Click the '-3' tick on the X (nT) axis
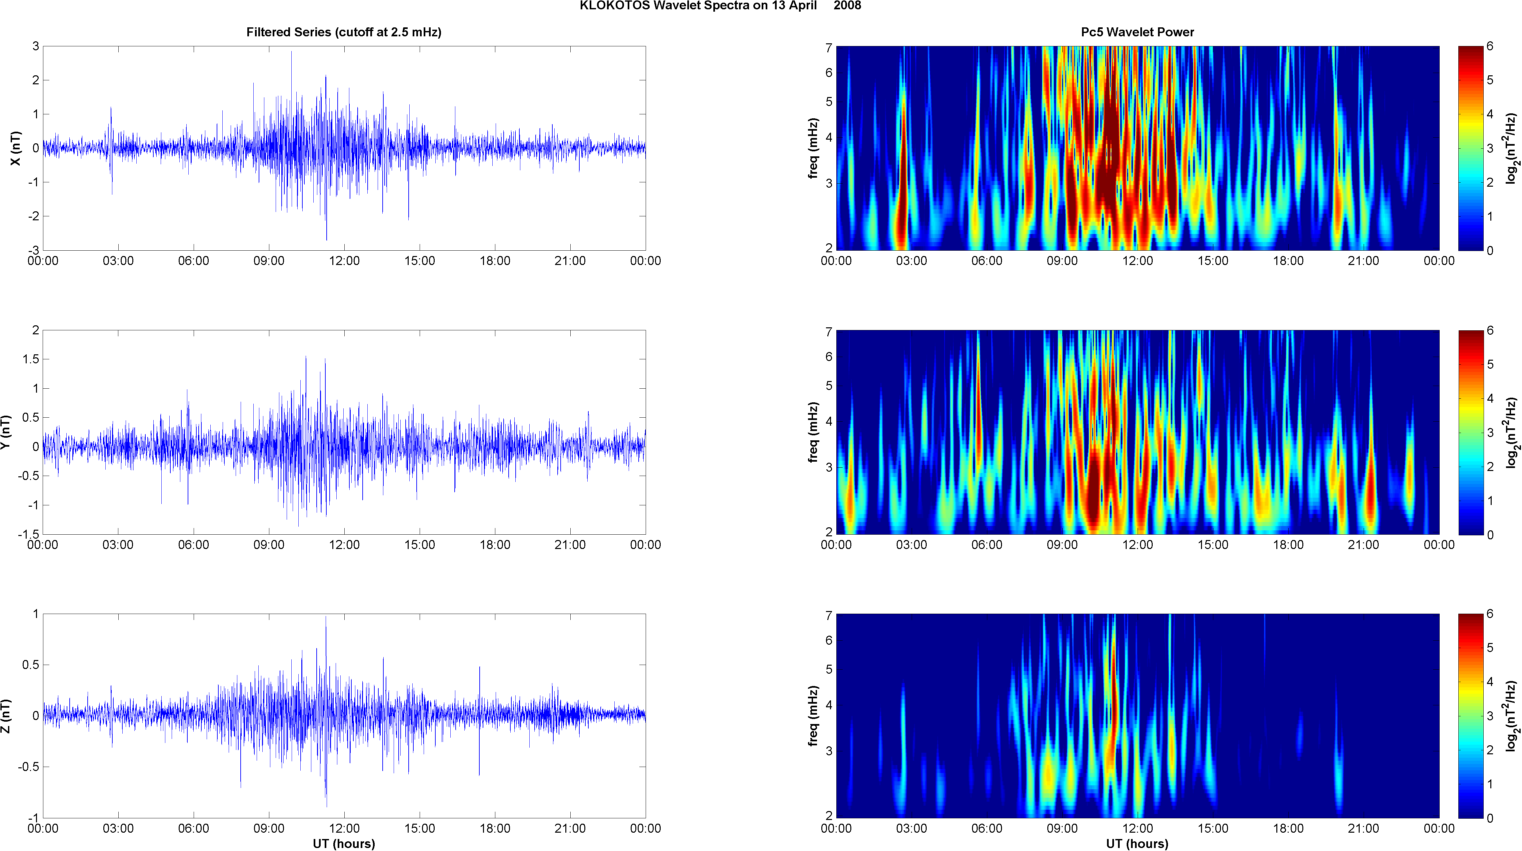The width and height of the screenshot is (1522, 851). click(33, 250)
